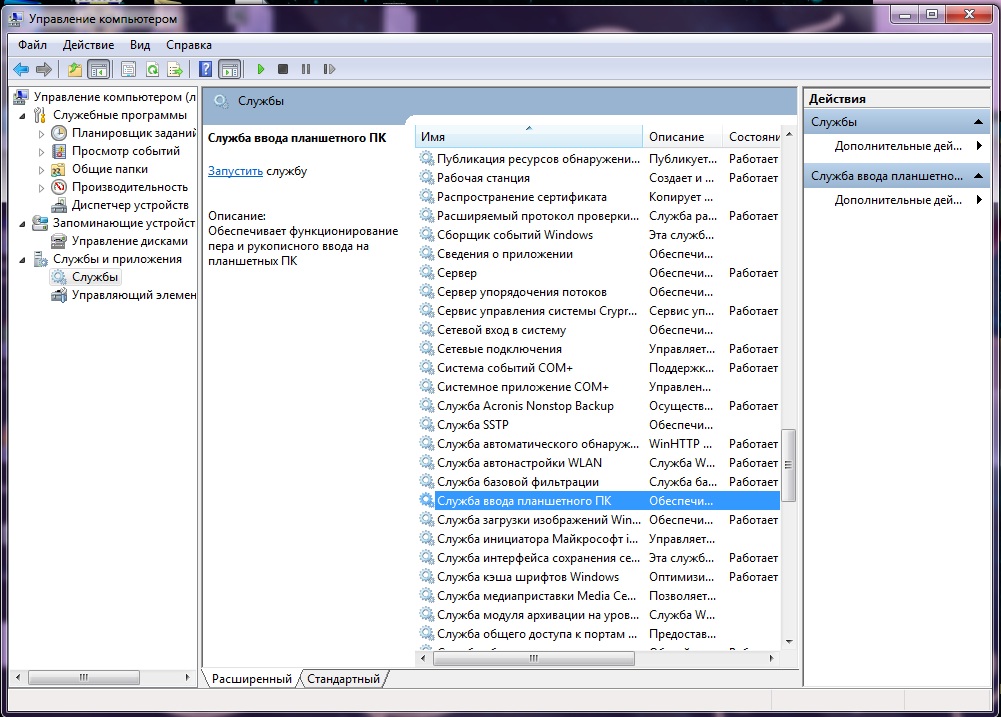Screen dimensions: 1001x717
Task: Select Диспетчер устройств in the tree
Action: pos(129,205)
